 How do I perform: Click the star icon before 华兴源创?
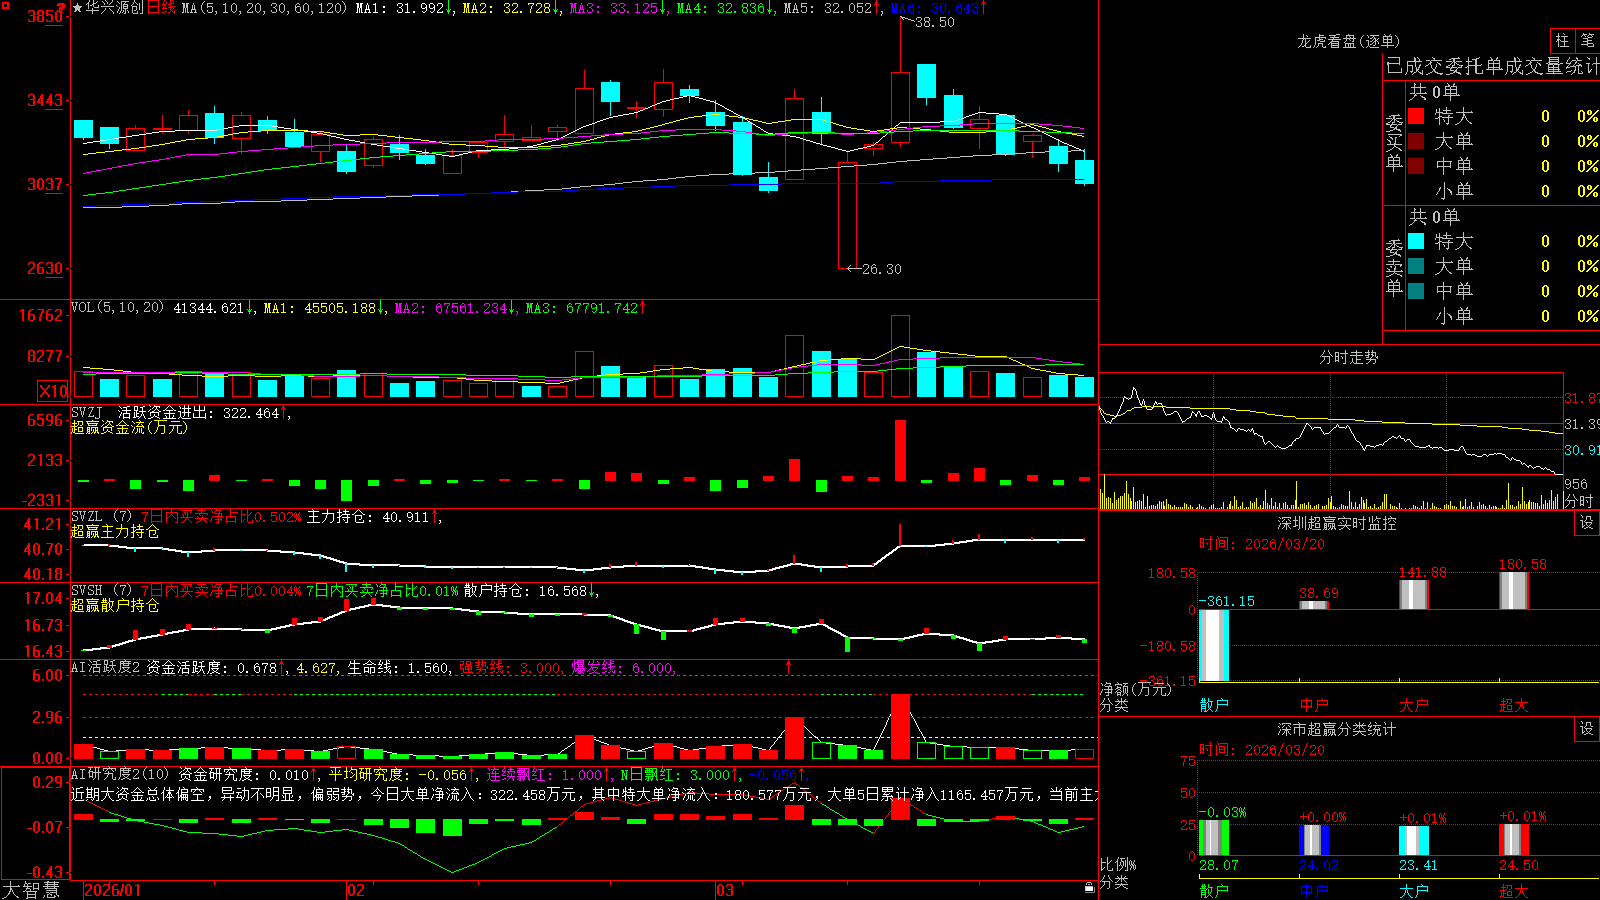pyautogui.click(x=78, y=8)
